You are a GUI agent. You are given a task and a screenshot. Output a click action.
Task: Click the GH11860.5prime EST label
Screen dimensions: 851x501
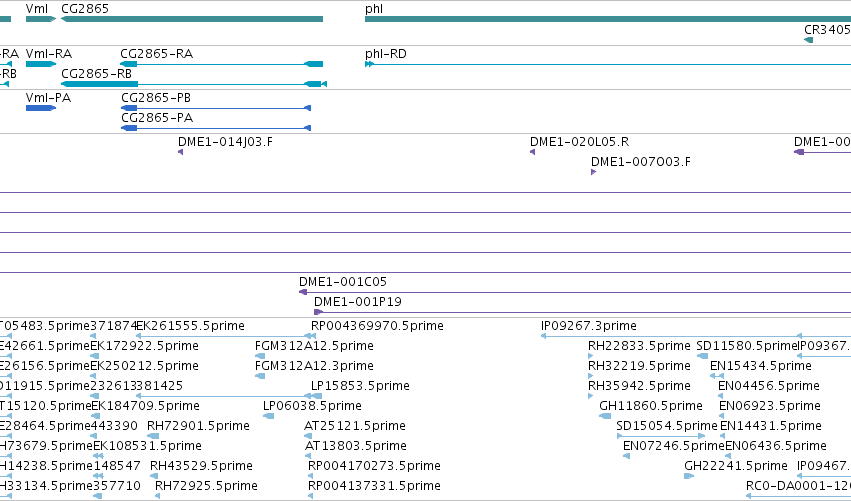pos(651,406)
